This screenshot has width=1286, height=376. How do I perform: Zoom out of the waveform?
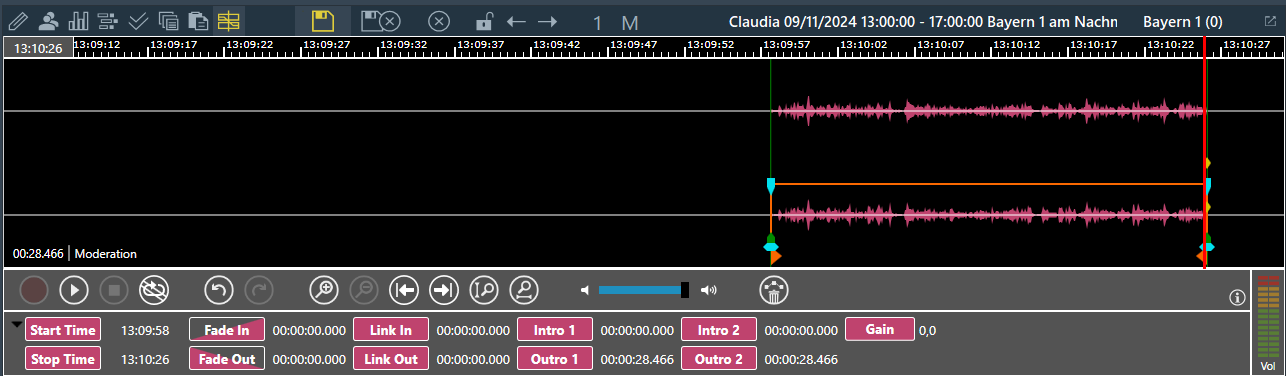tap(363, 290)
